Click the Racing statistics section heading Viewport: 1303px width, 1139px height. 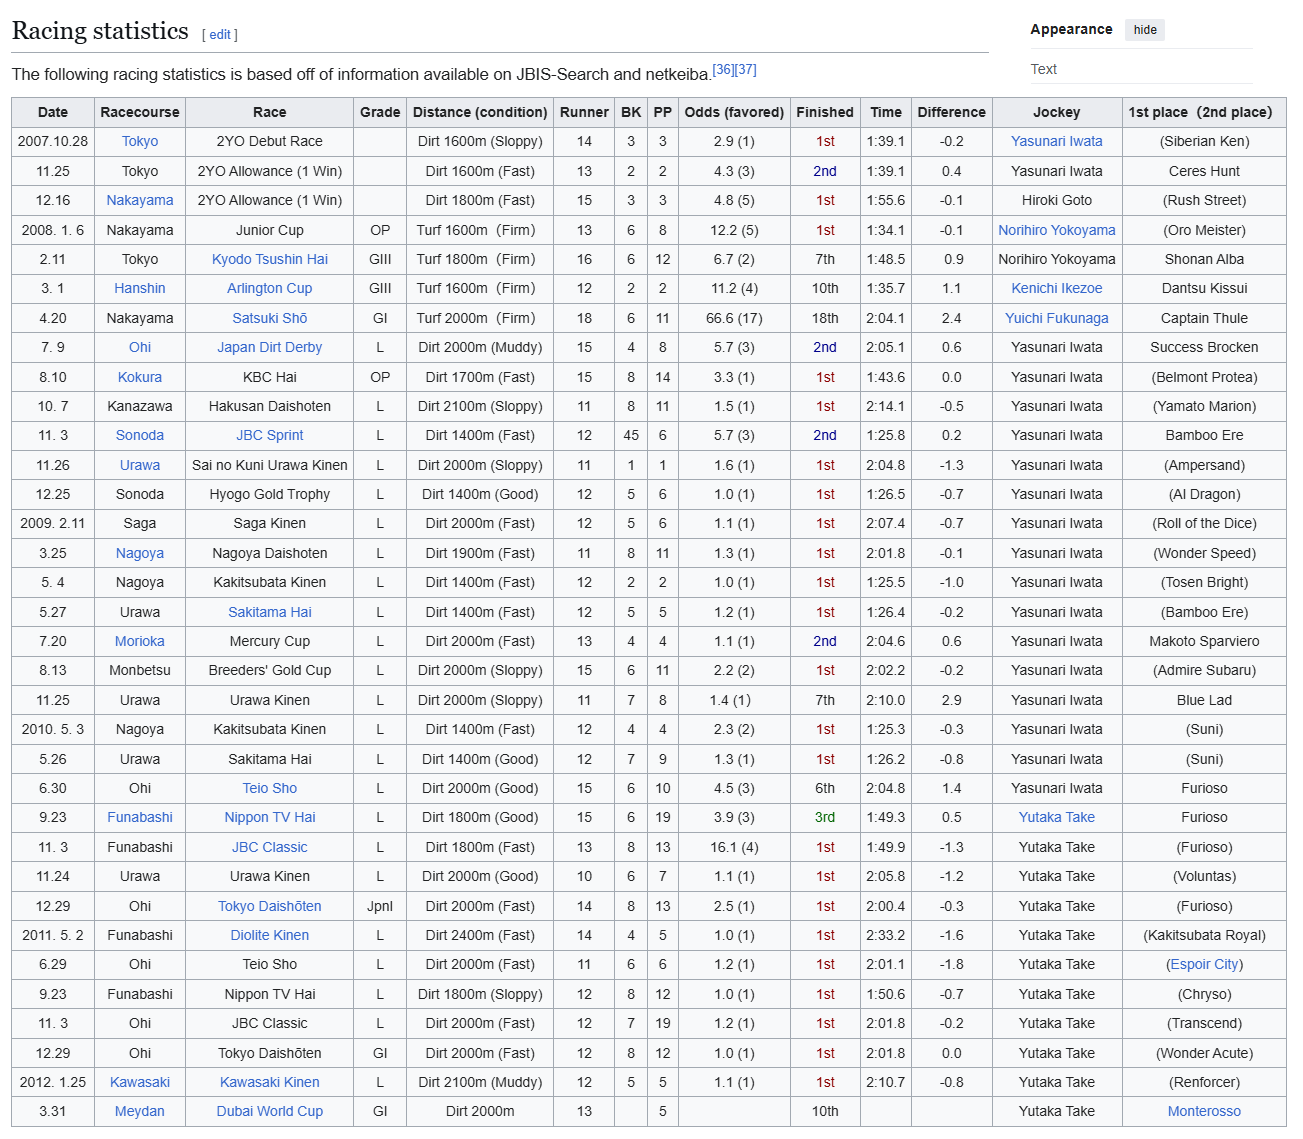100,31
